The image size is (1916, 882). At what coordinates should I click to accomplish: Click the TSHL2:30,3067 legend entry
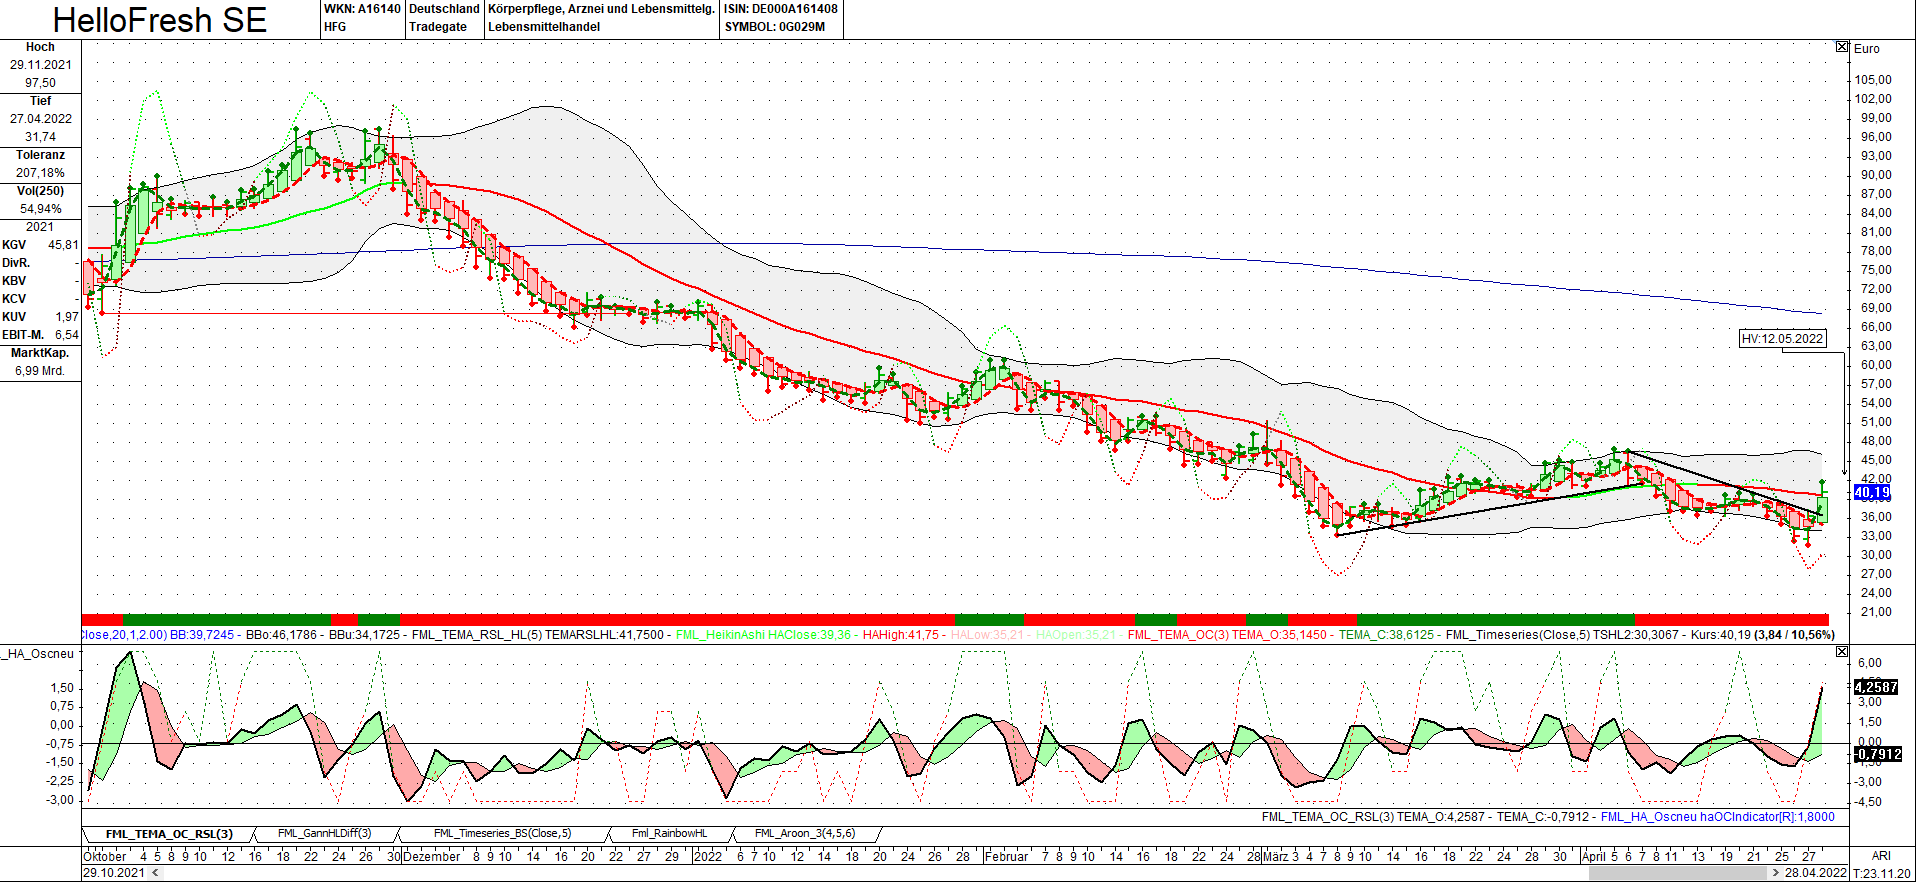[x=1634, y=635]
